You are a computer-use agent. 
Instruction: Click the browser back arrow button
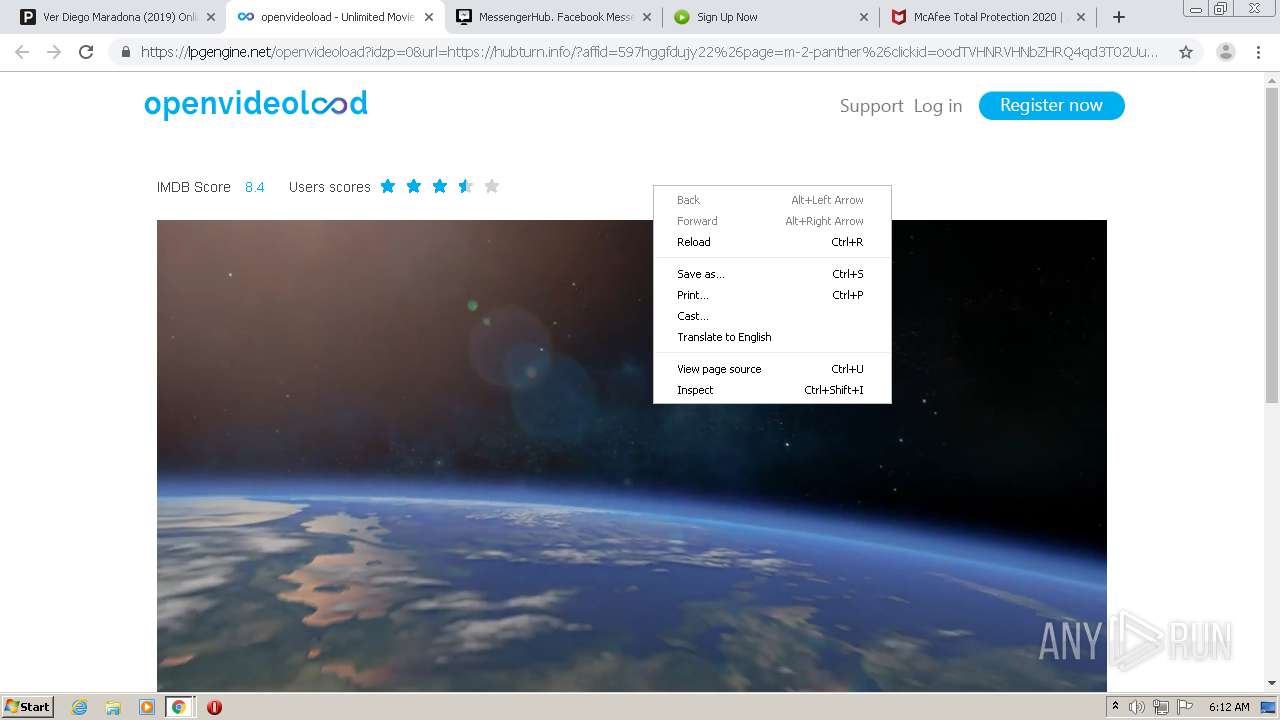coord(22,52)
